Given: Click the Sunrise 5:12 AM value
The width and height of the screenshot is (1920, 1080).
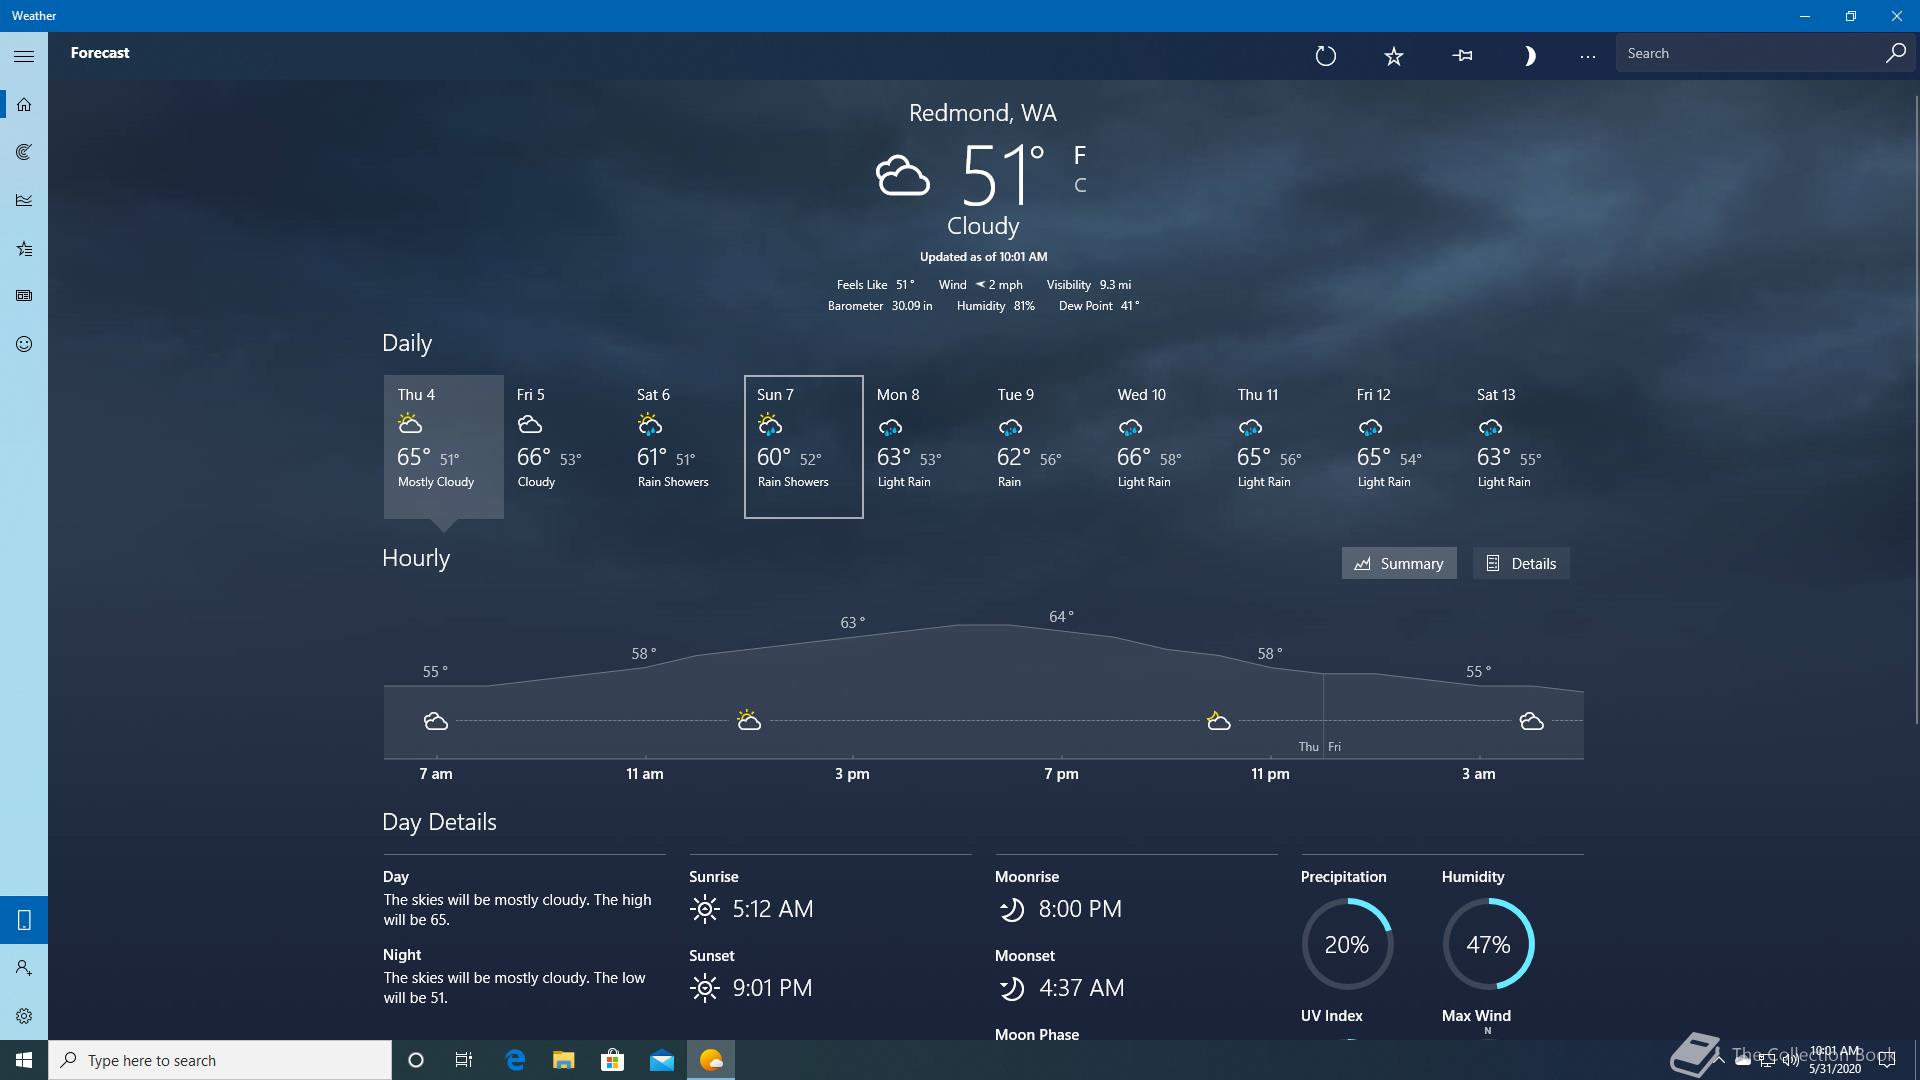Looking at the screenshot, I should tap(773, 909).
